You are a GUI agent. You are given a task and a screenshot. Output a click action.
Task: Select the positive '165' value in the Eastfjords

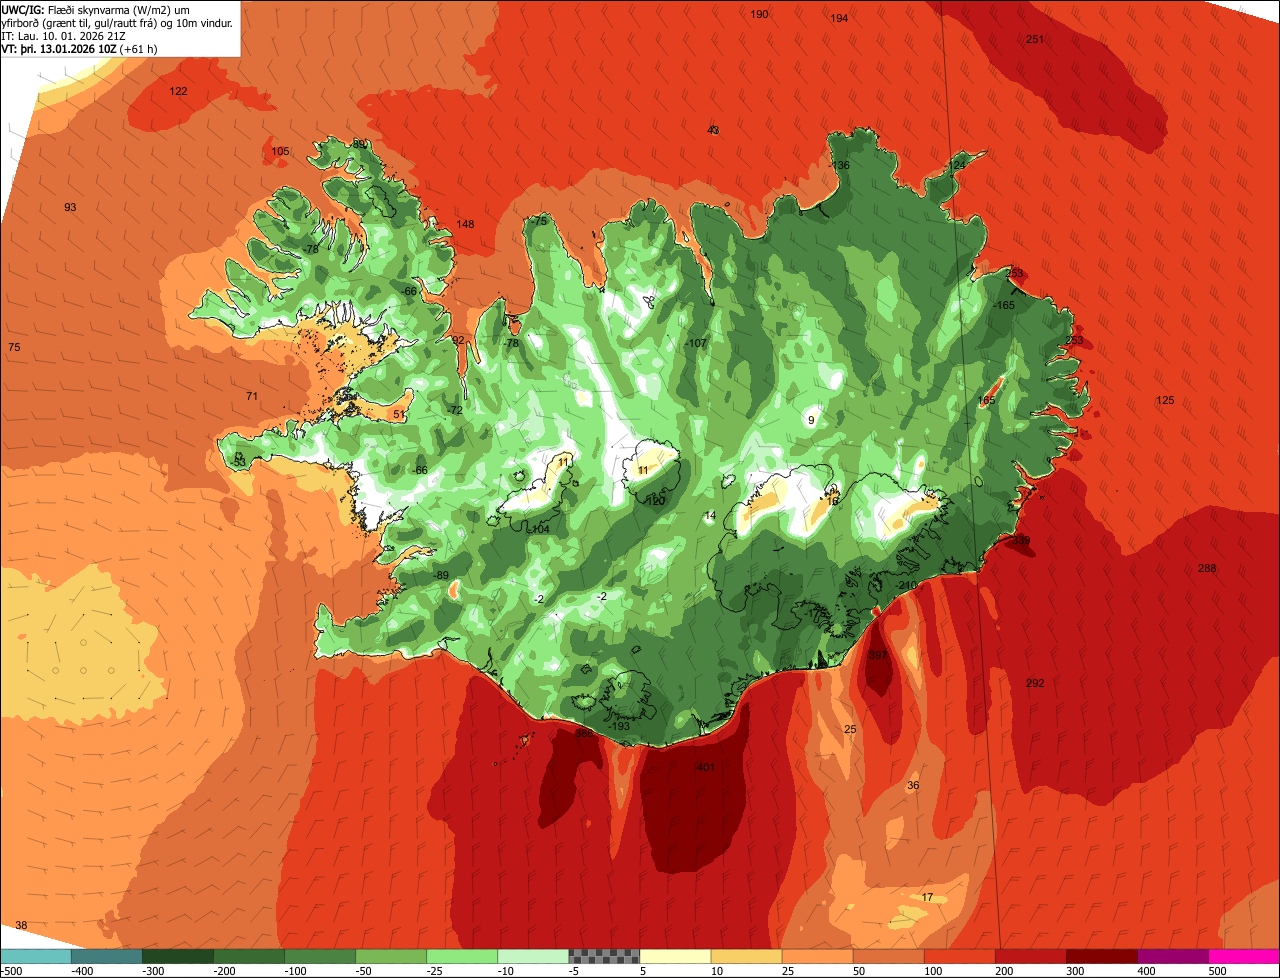(986, 400)
